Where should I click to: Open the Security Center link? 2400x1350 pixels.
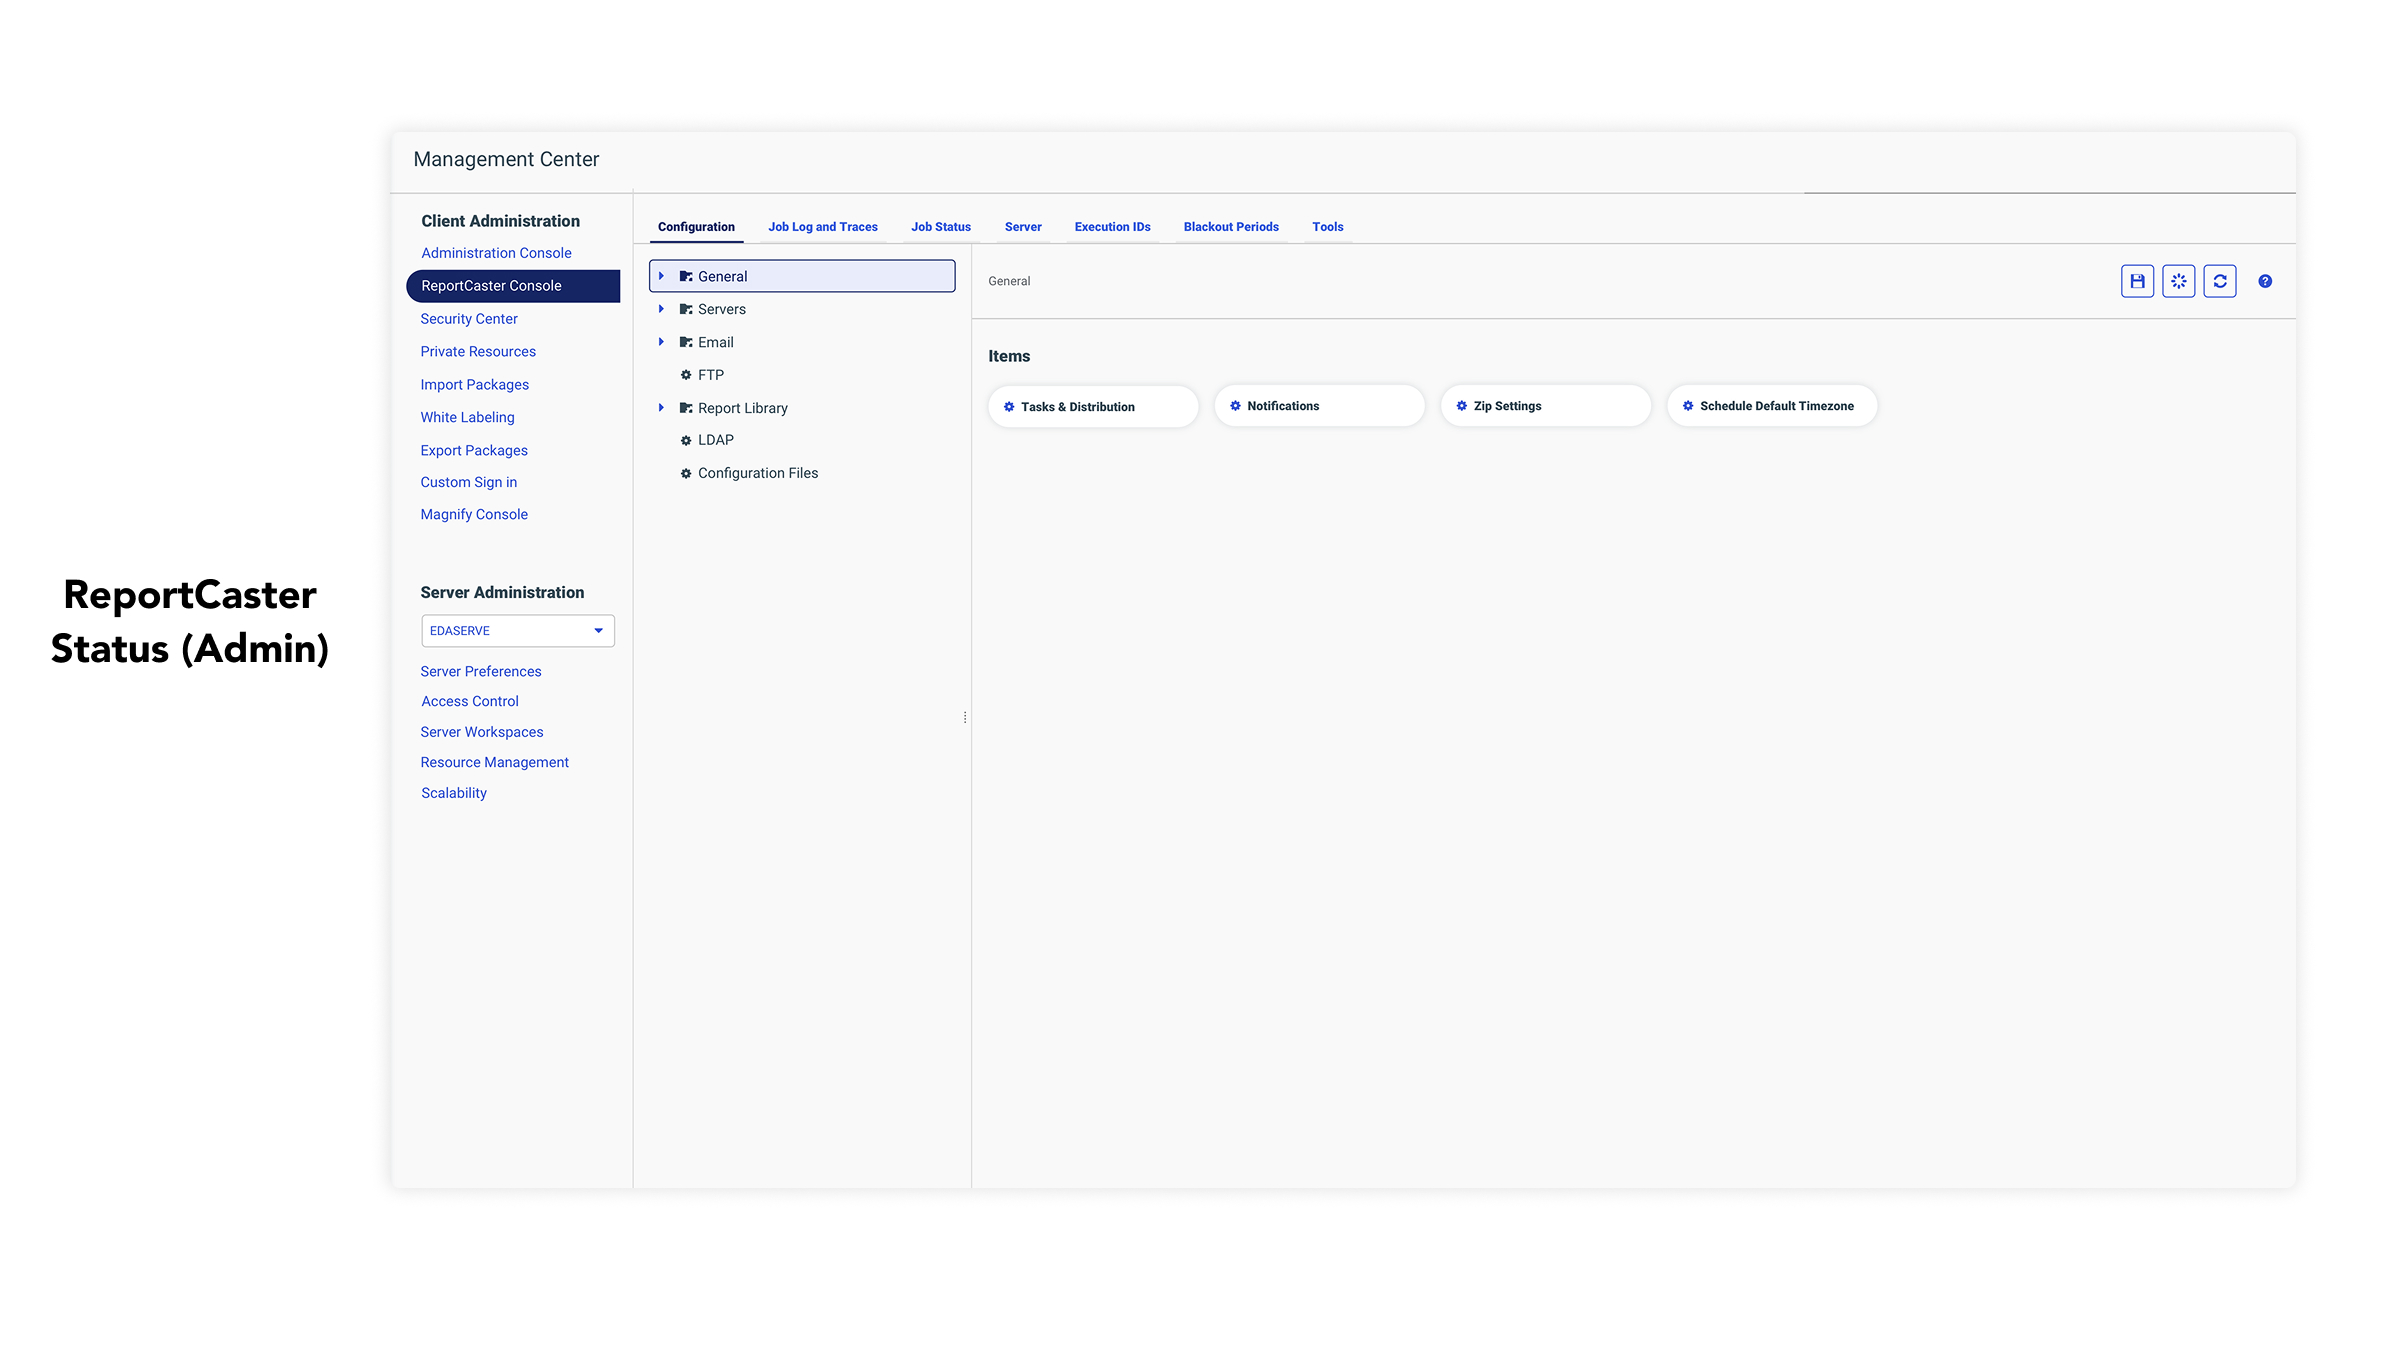coord(469,319)
